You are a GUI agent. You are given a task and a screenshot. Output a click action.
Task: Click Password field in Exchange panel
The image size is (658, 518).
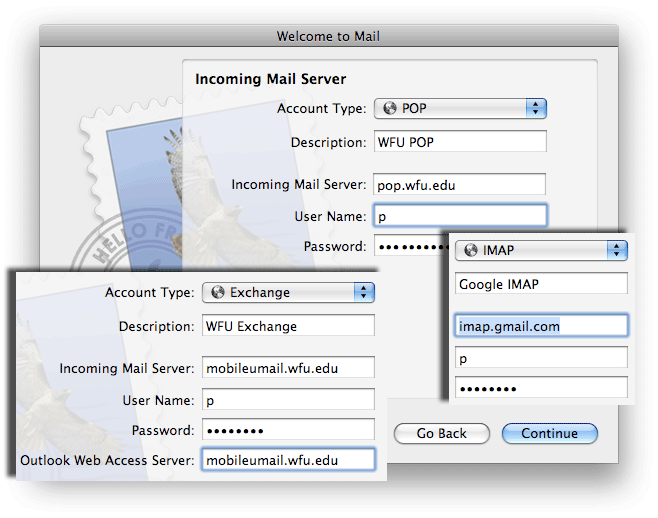point(288,429)
